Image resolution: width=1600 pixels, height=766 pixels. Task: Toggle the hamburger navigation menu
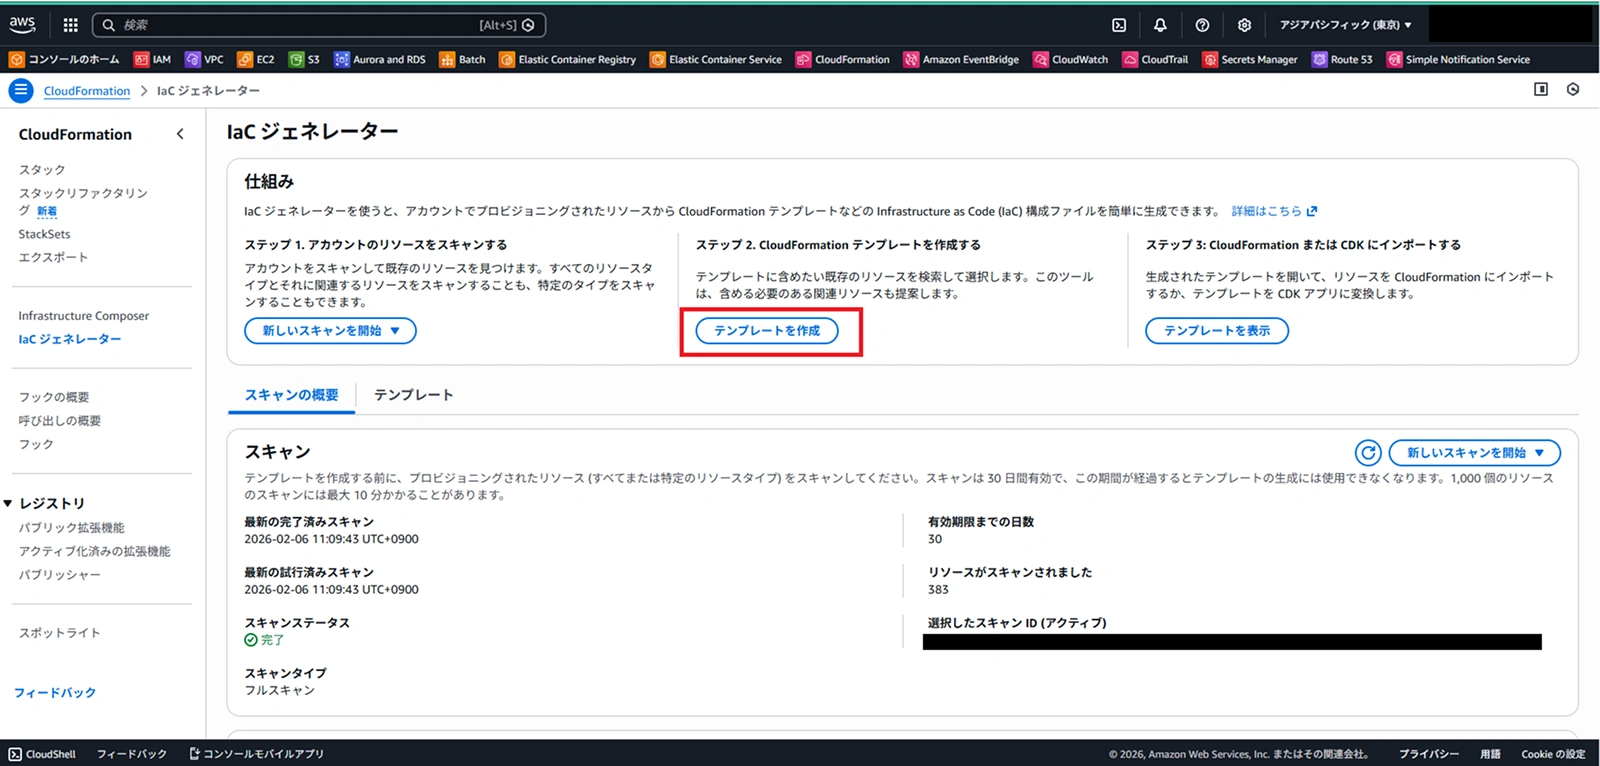point(21,90)
